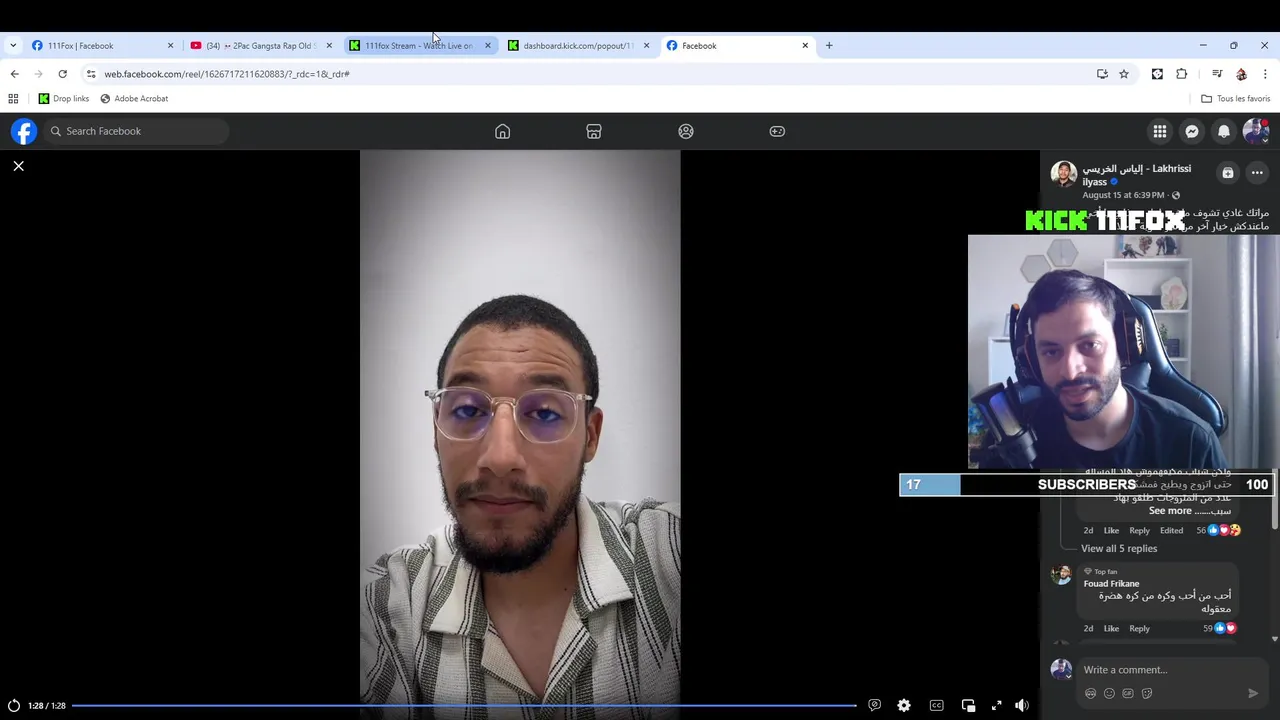Viewport: 1280px width, 720px height.
Task: View reactions on Fouad Frikane's comment
Action: tap(1220, 628)
